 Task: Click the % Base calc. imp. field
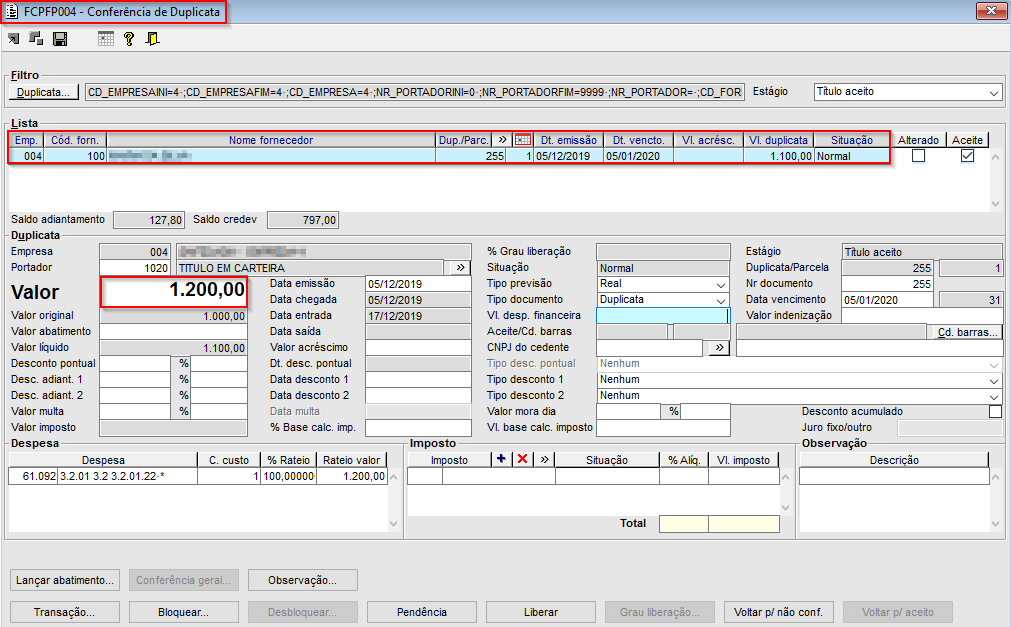click(x=418, y=428)
